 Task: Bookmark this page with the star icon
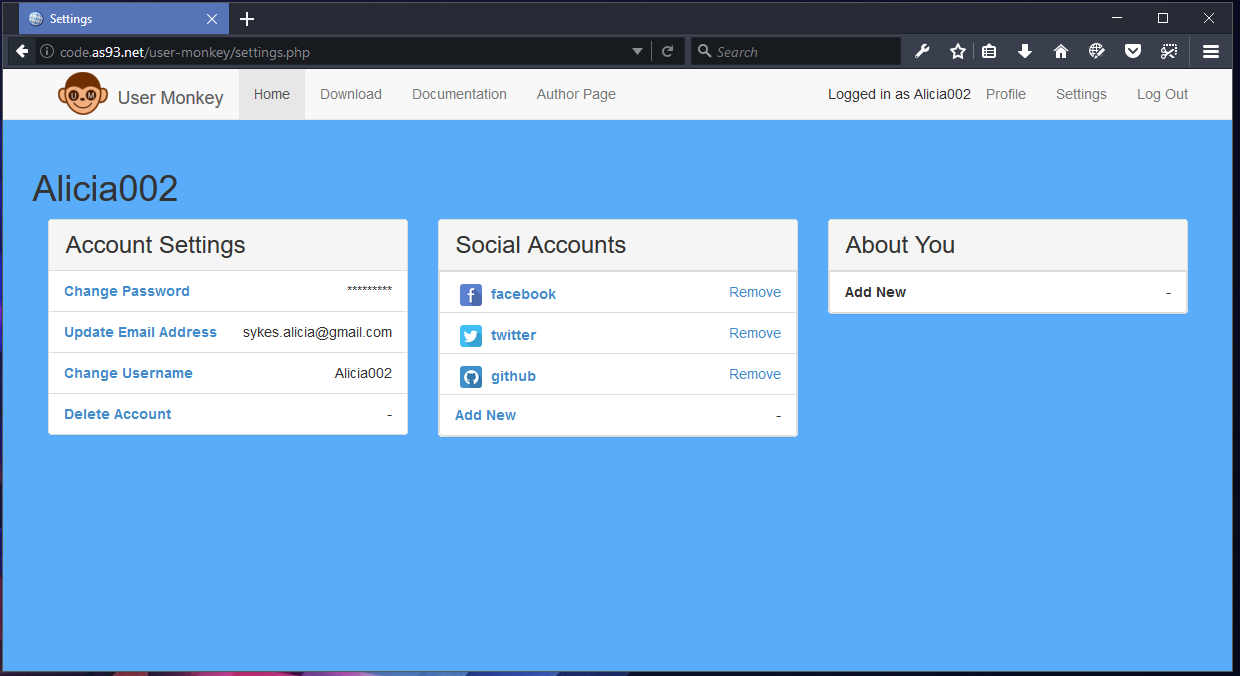click(x=957, y=51)
